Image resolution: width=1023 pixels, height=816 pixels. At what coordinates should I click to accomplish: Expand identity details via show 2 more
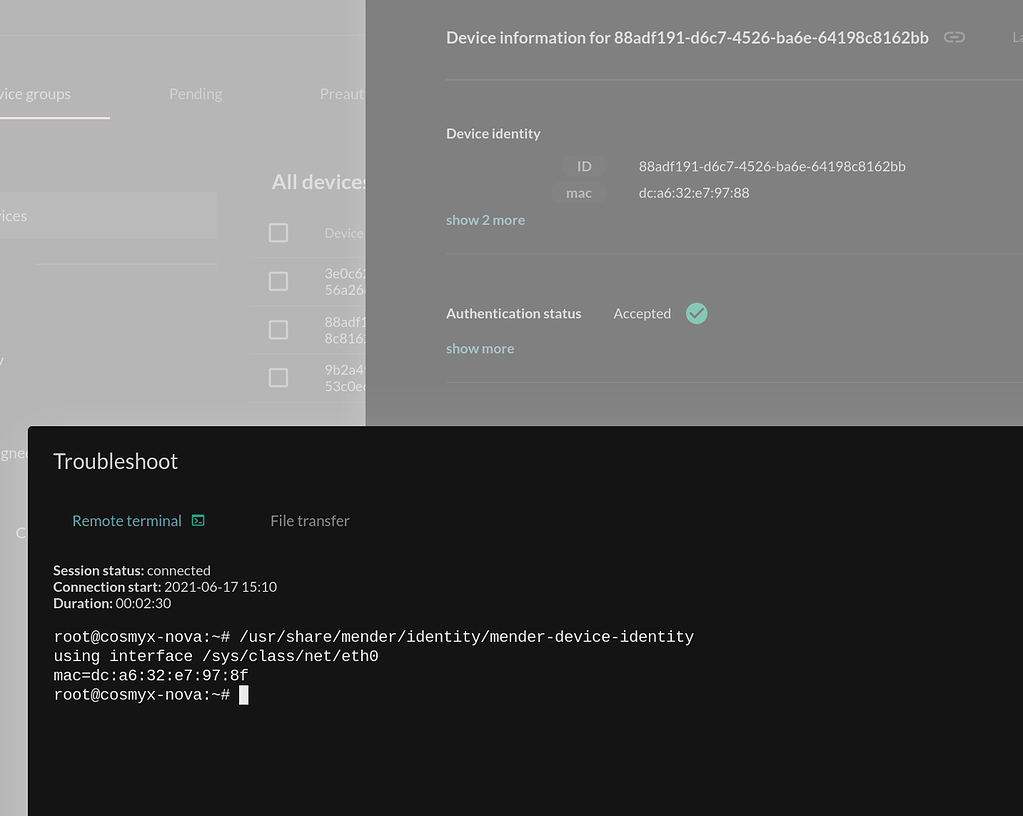[485, 219]
